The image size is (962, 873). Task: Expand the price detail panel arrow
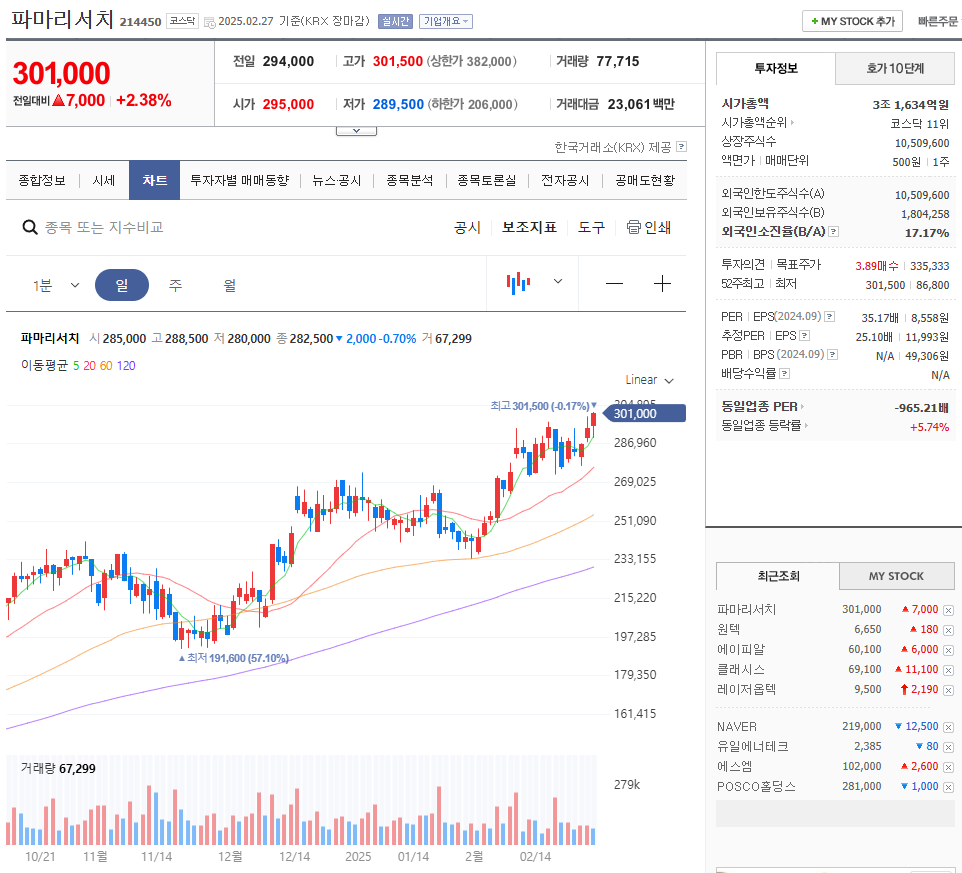356,131
